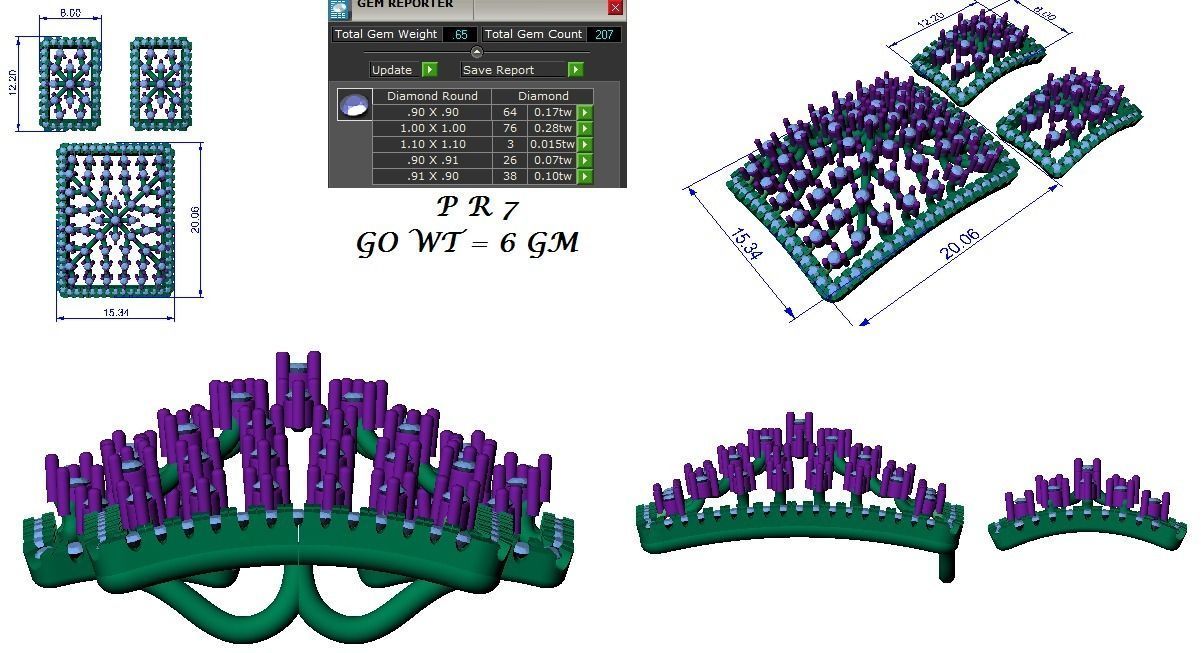The image size is (1201, 653).
Task: Click the Update button label
Action: tap(392, 70)
